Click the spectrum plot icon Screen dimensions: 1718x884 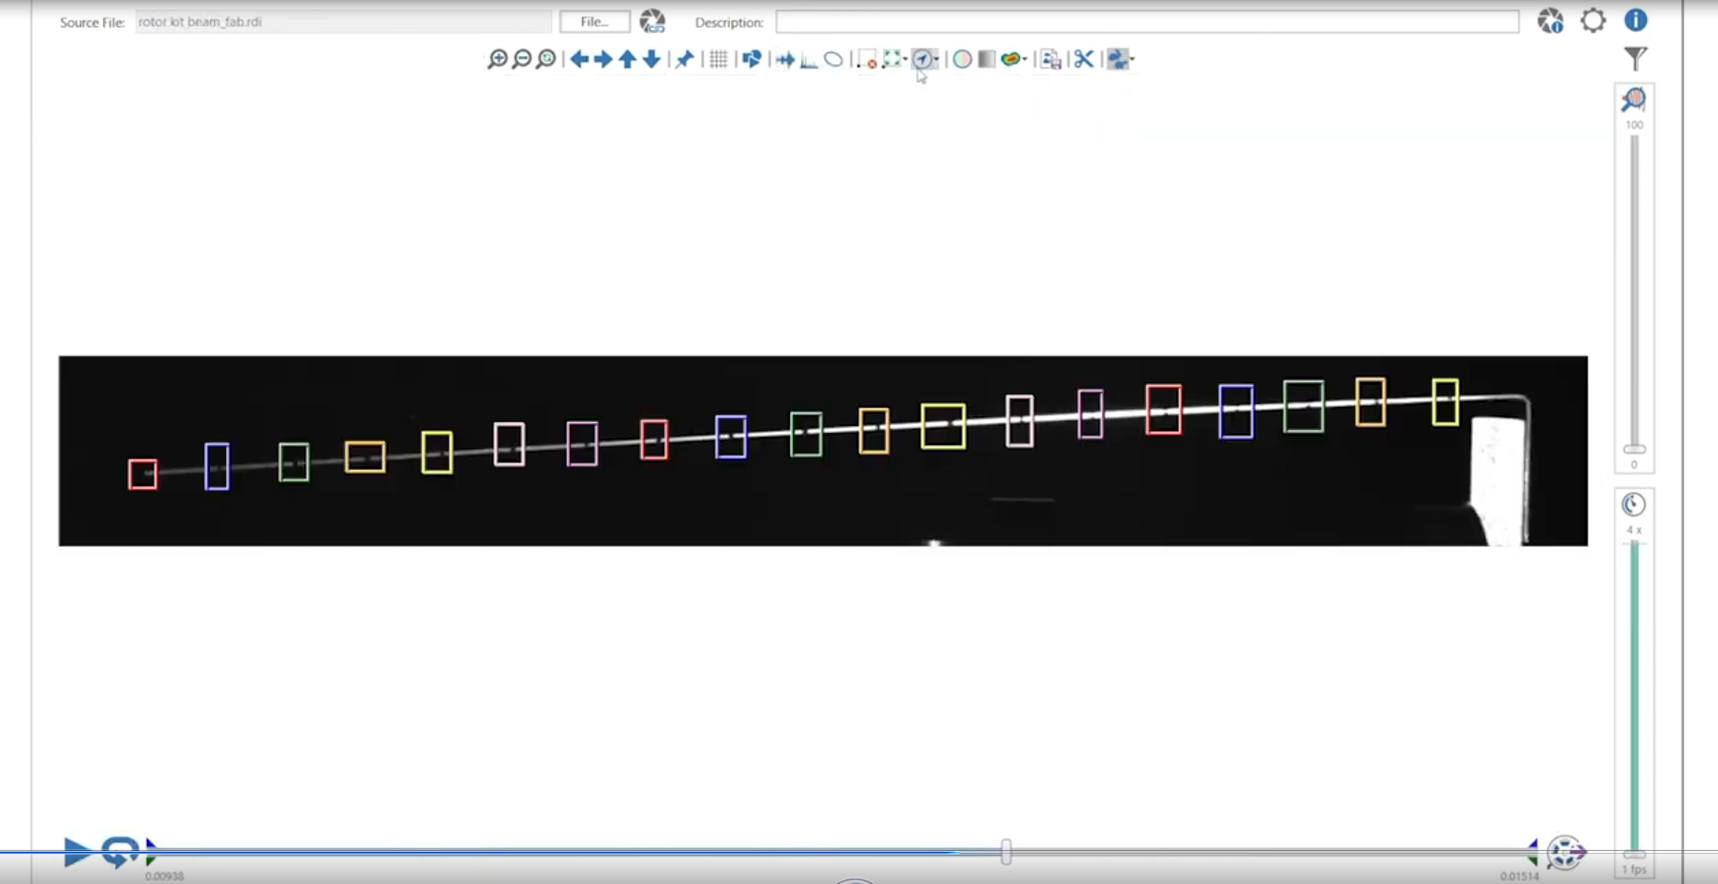click(809, 59)
